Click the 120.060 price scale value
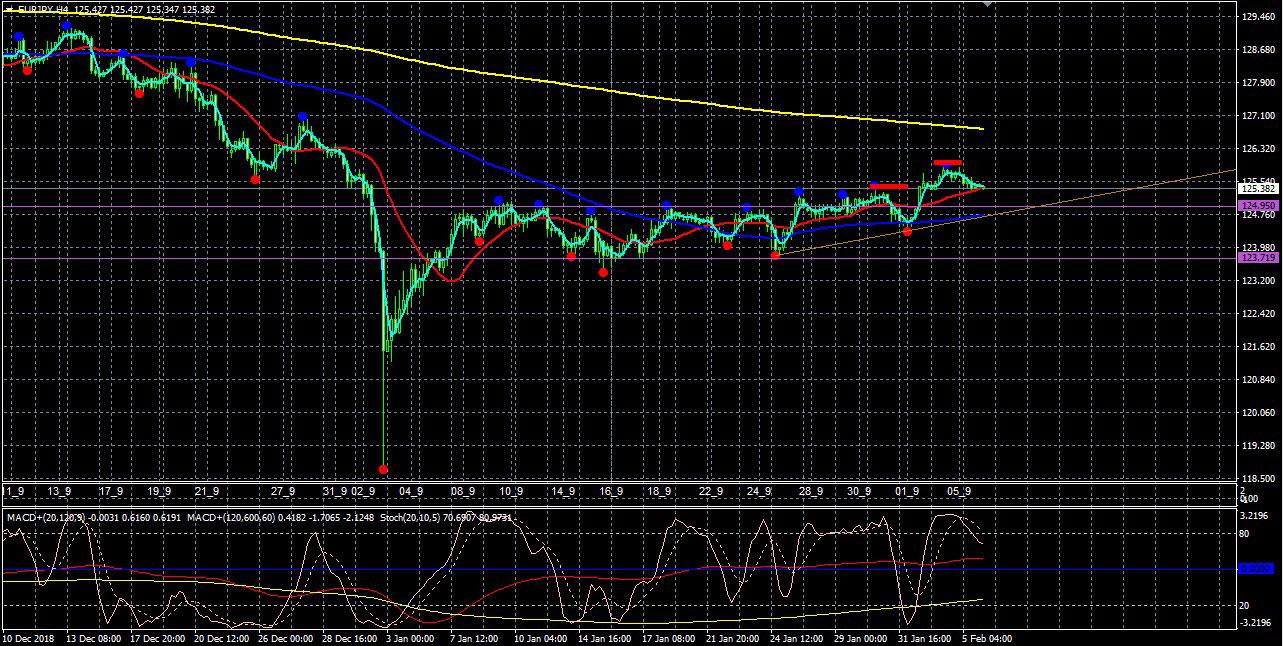The height and width of the screenshot is (646, 1283). (x=1259, y=412)
